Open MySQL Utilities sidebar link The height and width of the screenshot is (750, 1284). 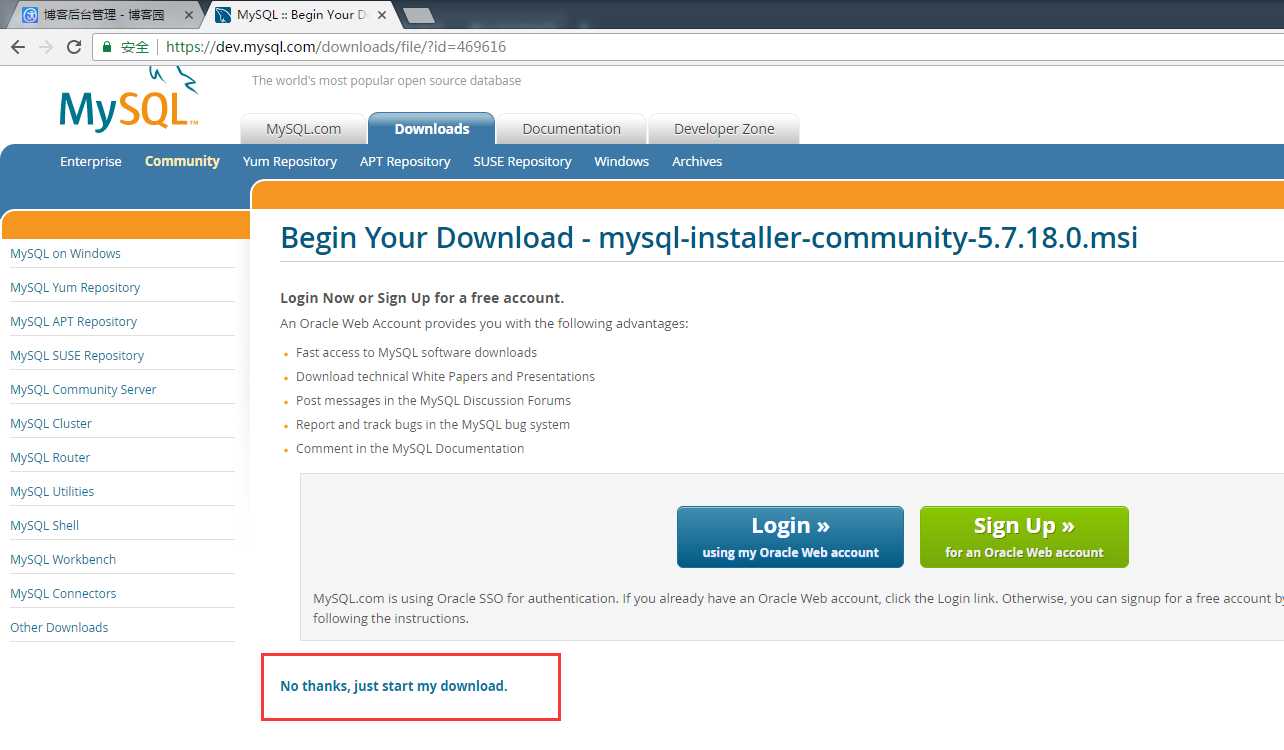tap(52, 492)
